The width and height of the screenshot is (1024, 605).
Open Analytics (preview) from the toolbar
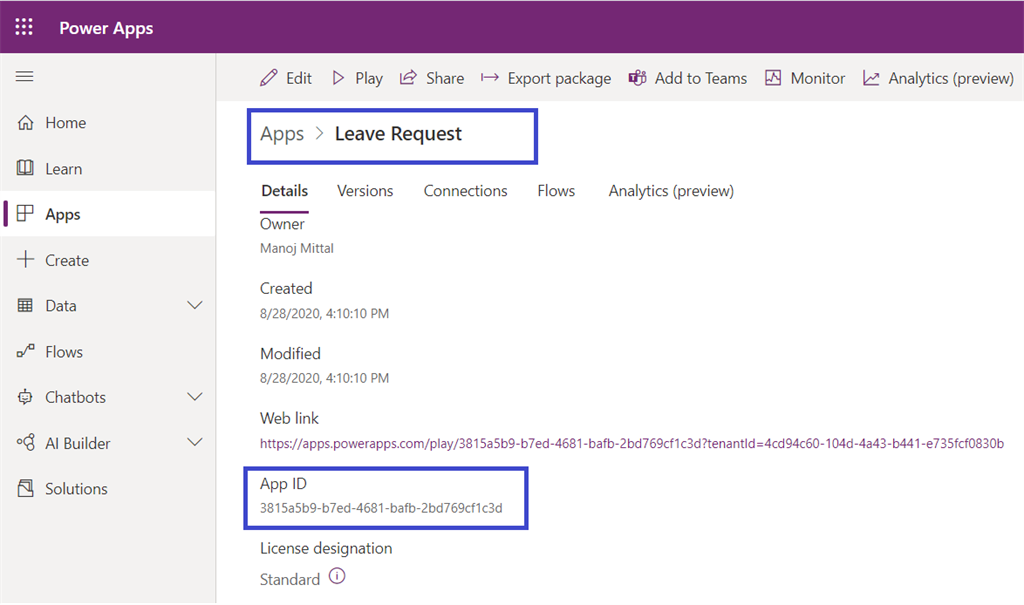[x=876, y=77]
